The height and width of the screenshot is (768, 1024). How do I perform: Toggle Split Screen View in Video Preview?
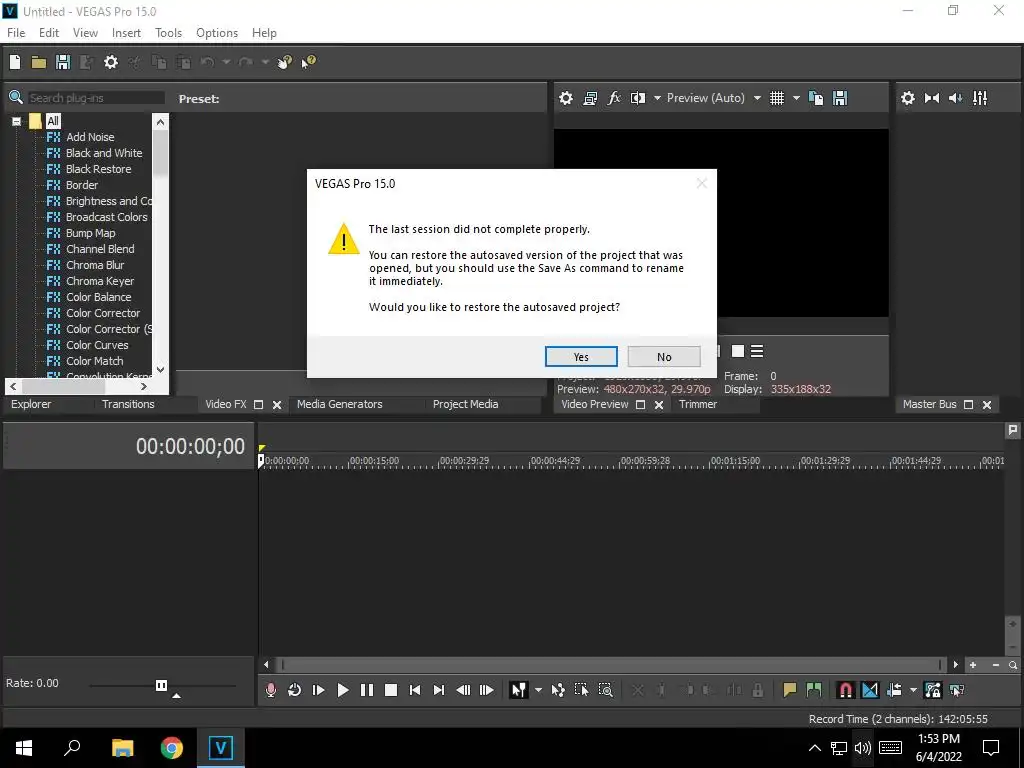pyautogui.click(x=637, y=98)
